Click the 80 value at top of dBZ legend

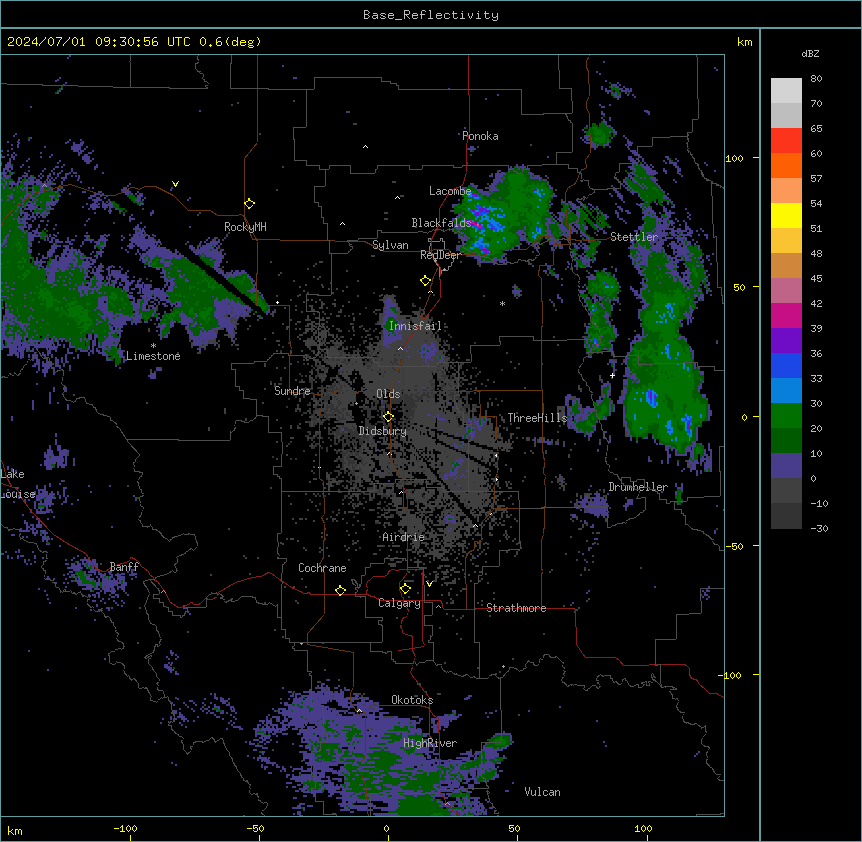tap(816, 79)
